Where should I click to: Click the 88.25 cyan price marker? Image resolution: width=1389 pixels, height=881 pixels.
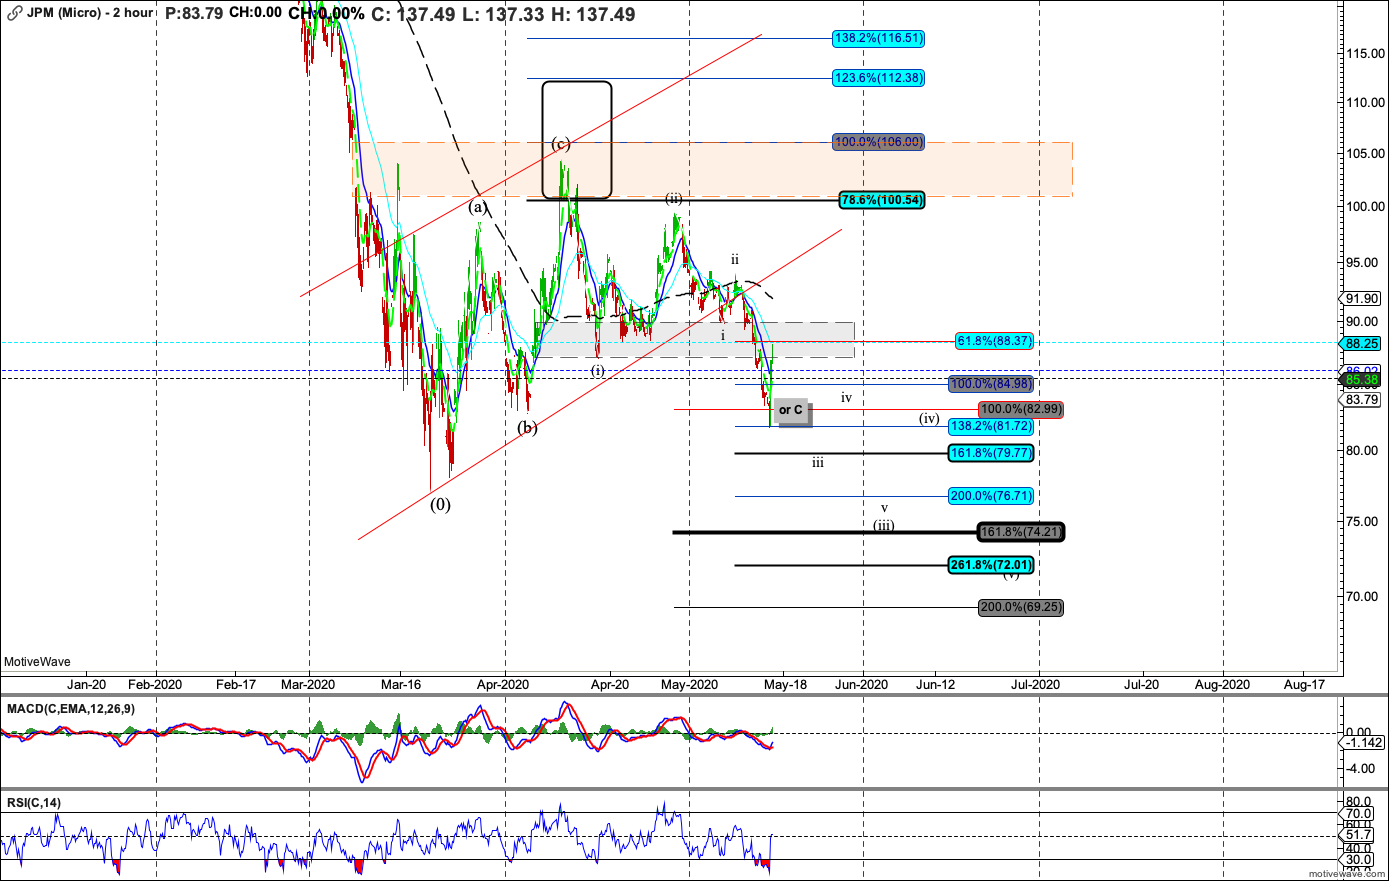pos(1362,343)
